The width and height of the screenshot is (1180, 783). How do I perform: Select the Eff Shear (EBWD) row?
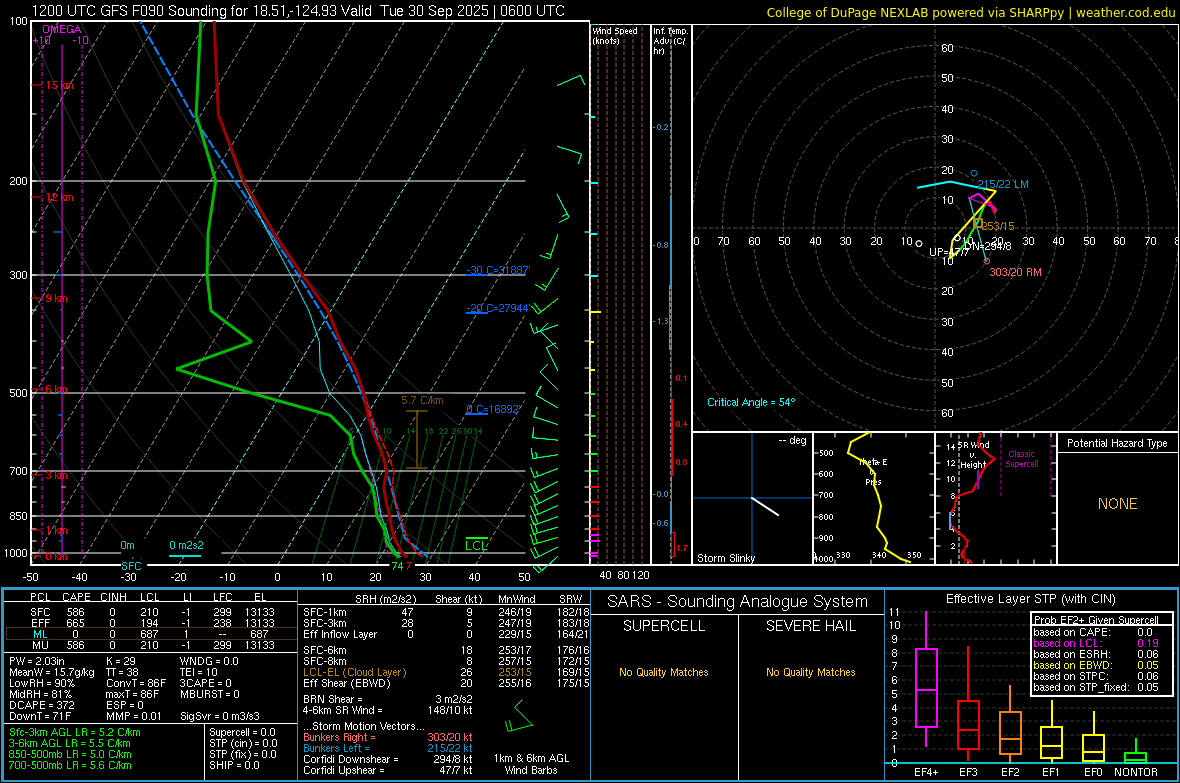tap(446, 684)
